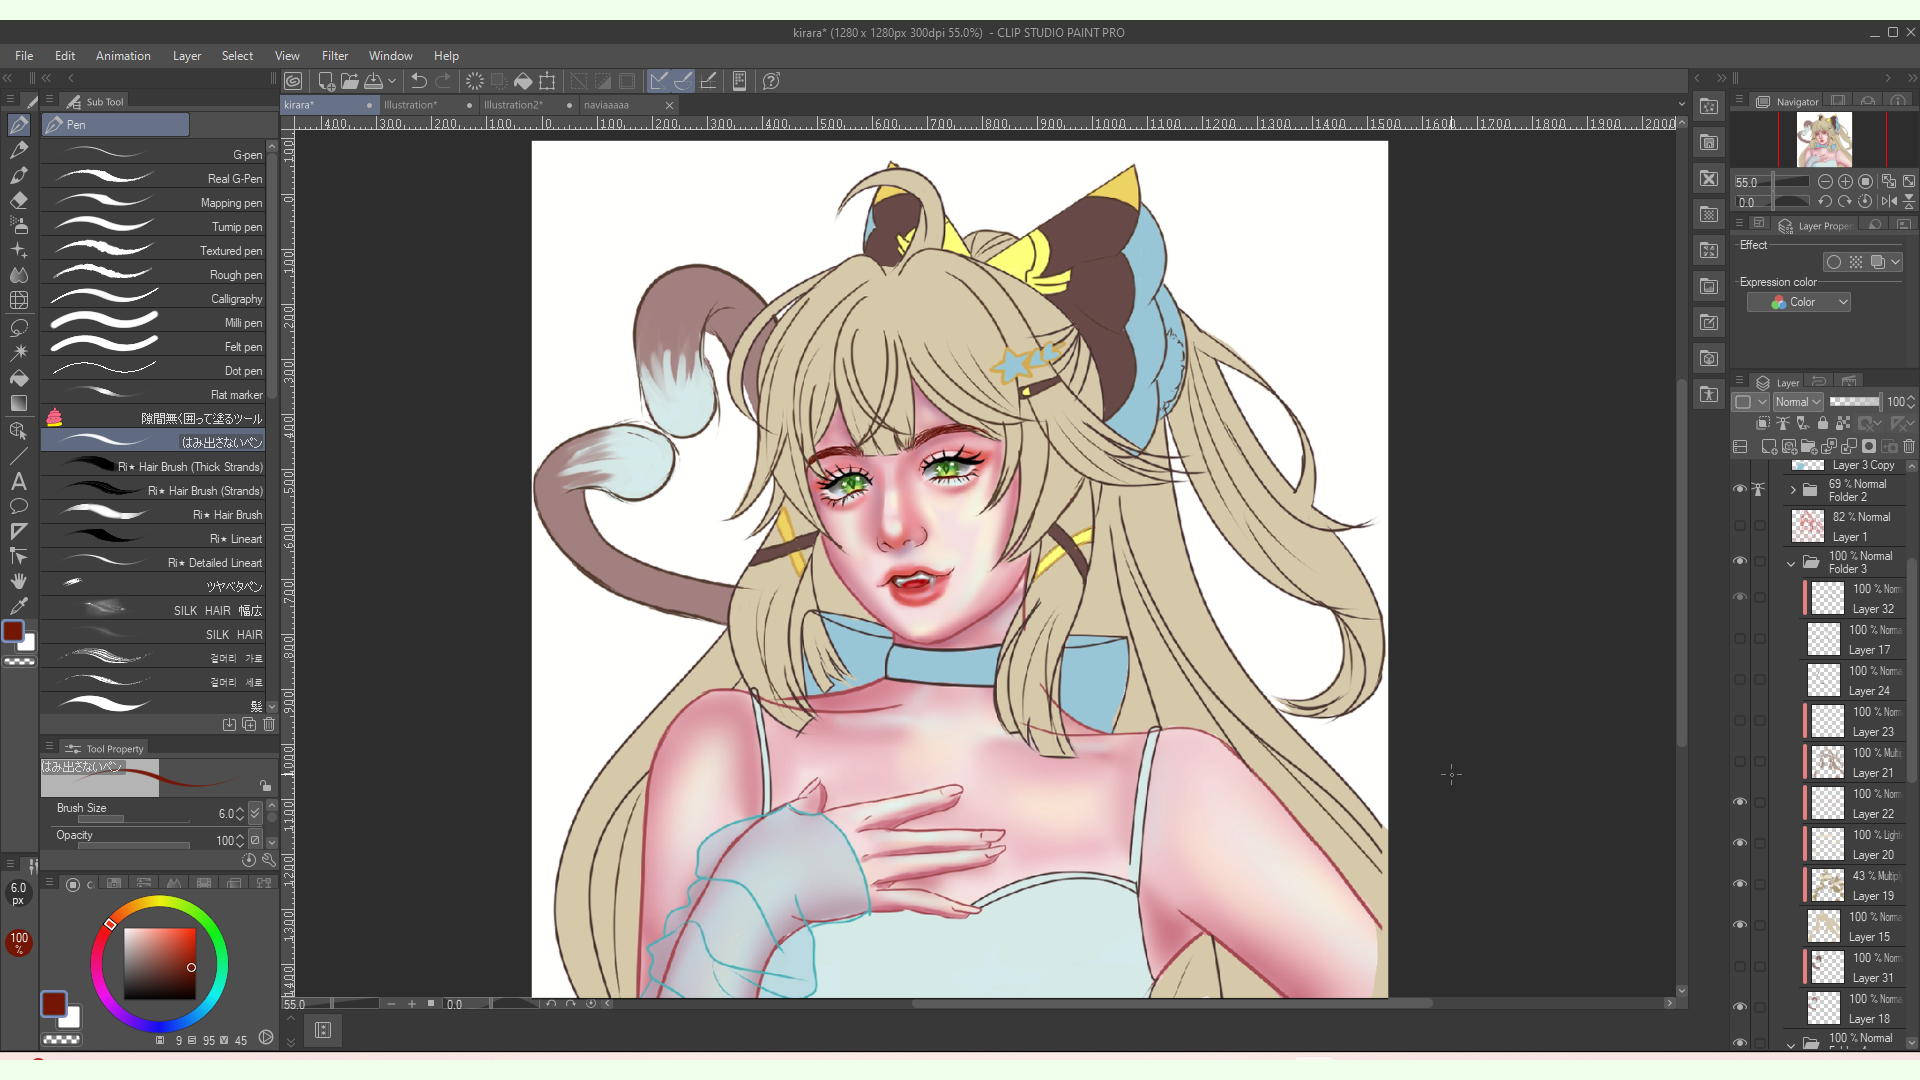
Task: Zoom in using Navigator plus icon
Action: pyautogui.click(x=1845, y=182)
